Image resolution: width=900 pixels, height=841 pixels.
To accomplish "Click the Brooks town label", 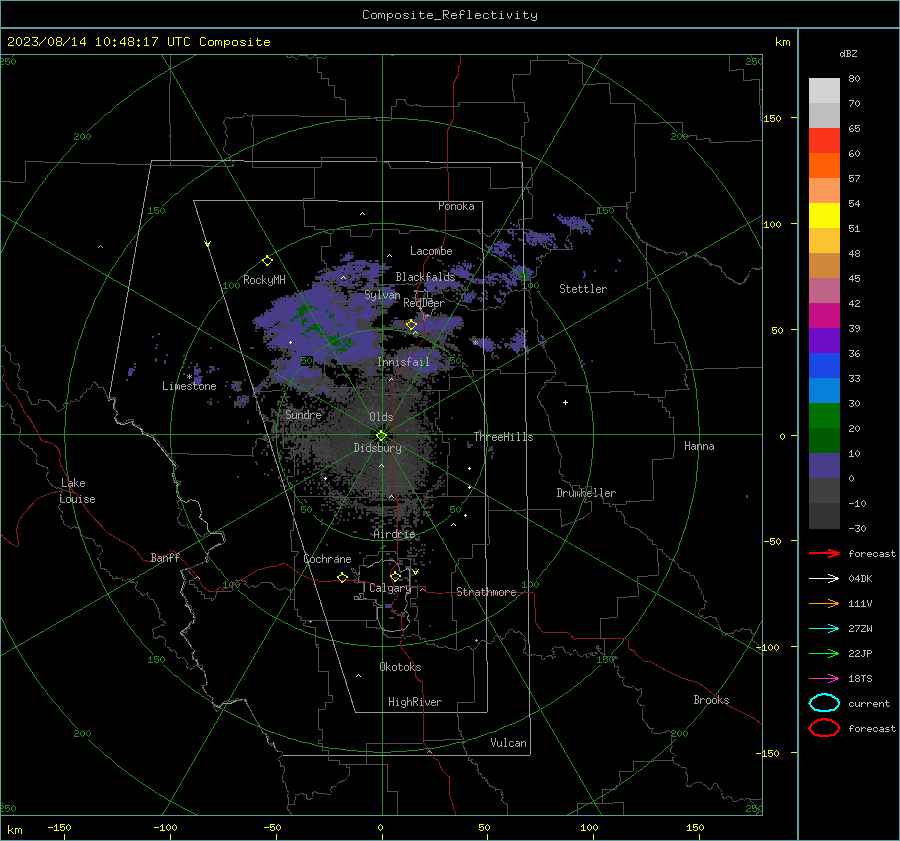I will 711,700.
